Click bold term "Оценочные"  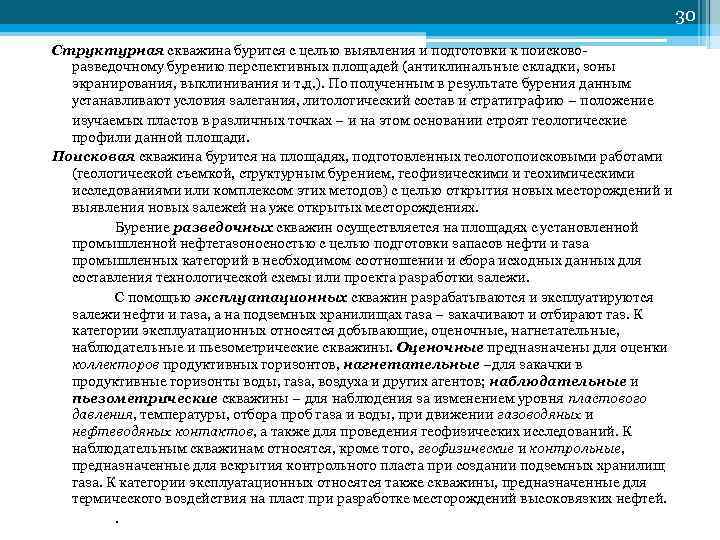coord(439,348)
